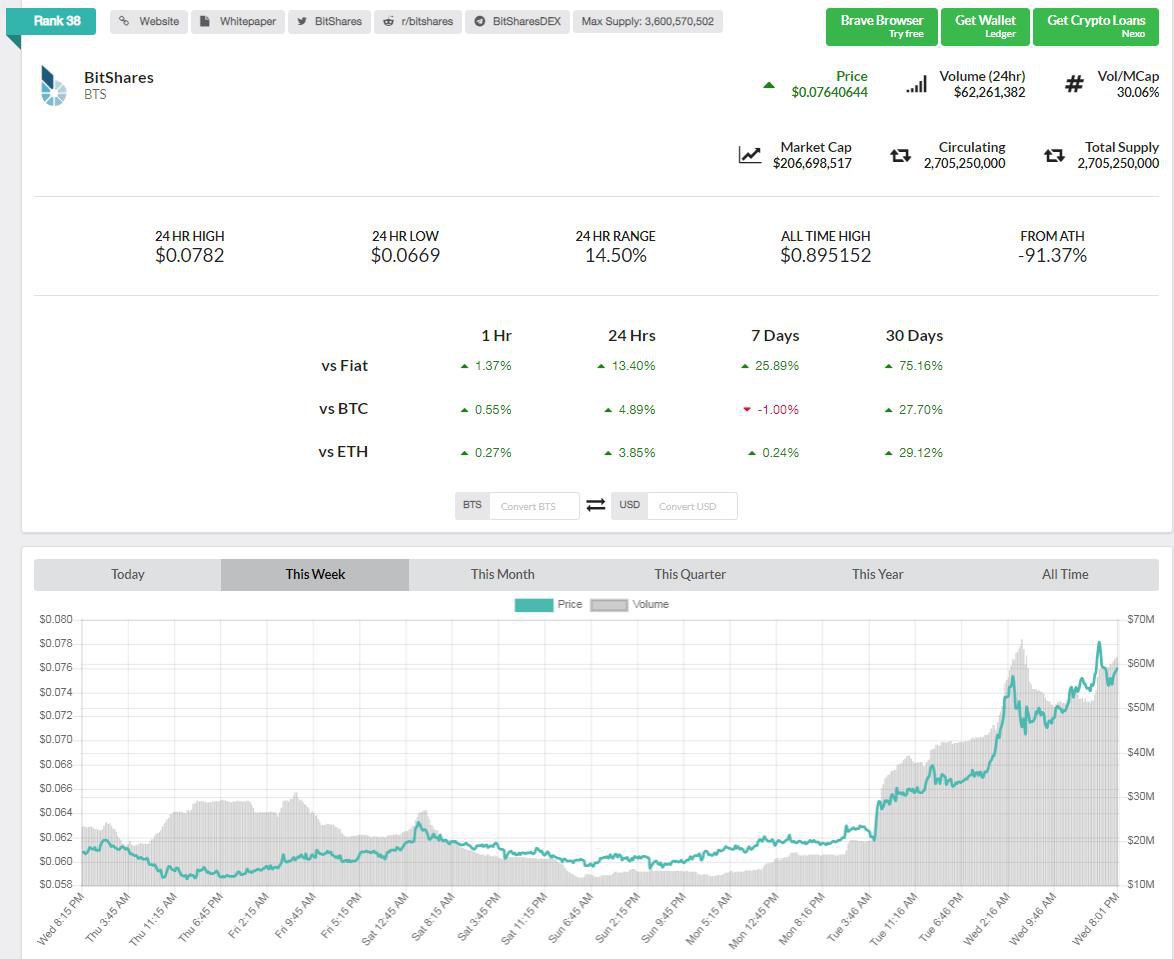Click the 24 HR RANGE value 14.50%
1174x959 pixels.
tap(615, 255)
